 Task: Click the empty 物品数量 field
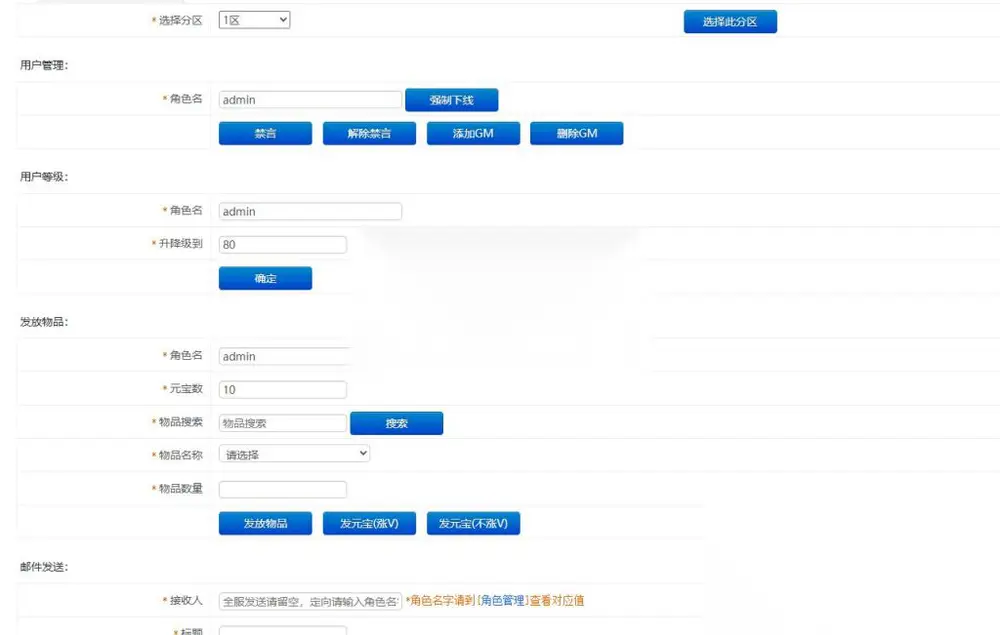point(283,489)
